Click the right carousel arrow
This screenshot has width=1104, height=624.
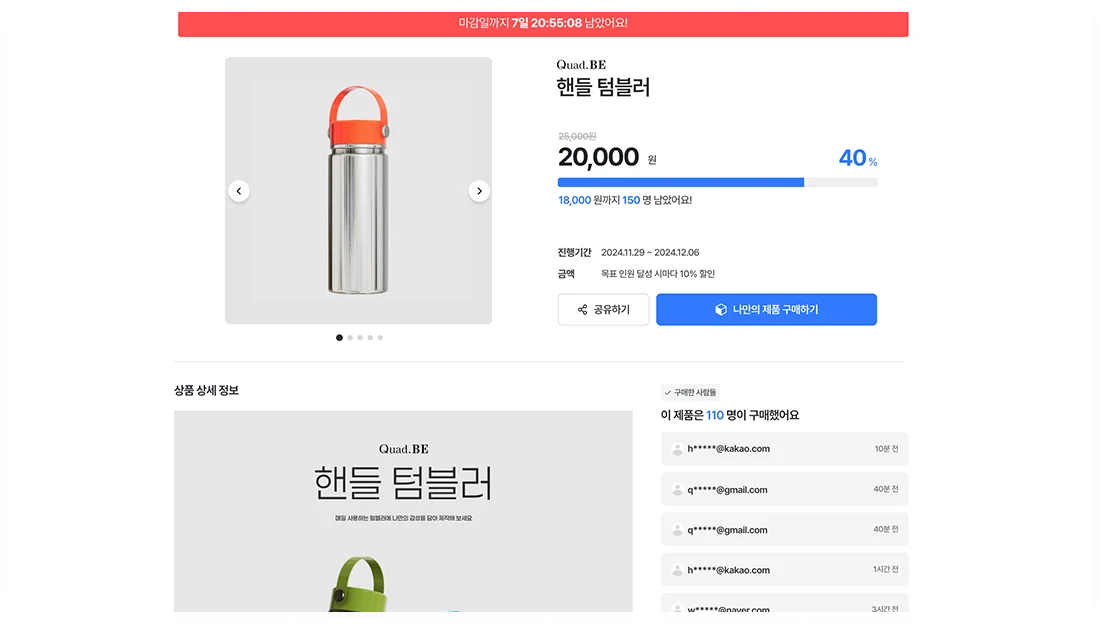click(479, 190)
